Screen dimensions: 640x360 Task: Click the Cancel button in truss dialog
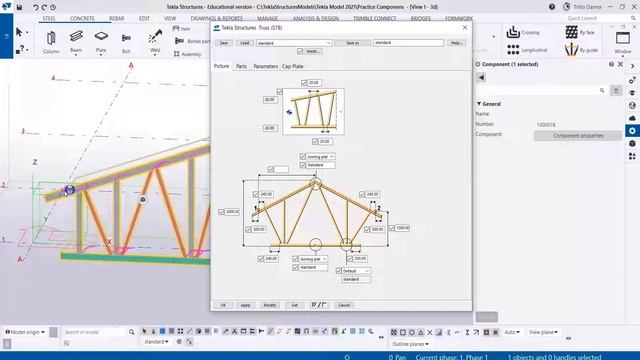coord(344,305)
